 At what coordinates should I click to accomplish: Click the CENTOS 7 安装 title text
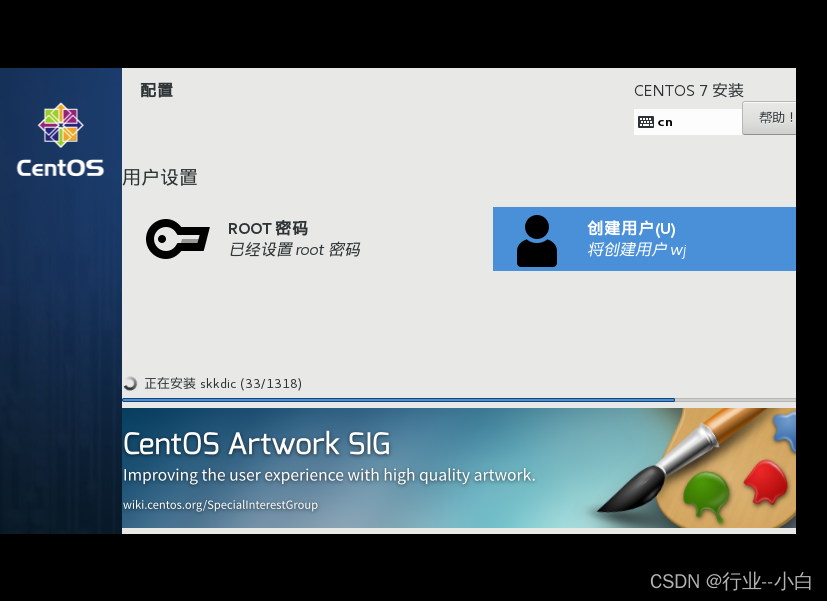(x=689, y=91)
